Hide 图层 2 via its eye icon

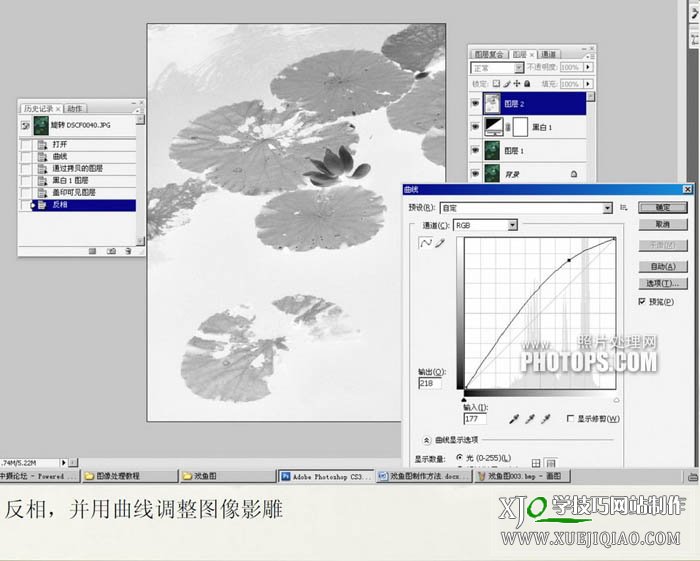click(475, 104)
